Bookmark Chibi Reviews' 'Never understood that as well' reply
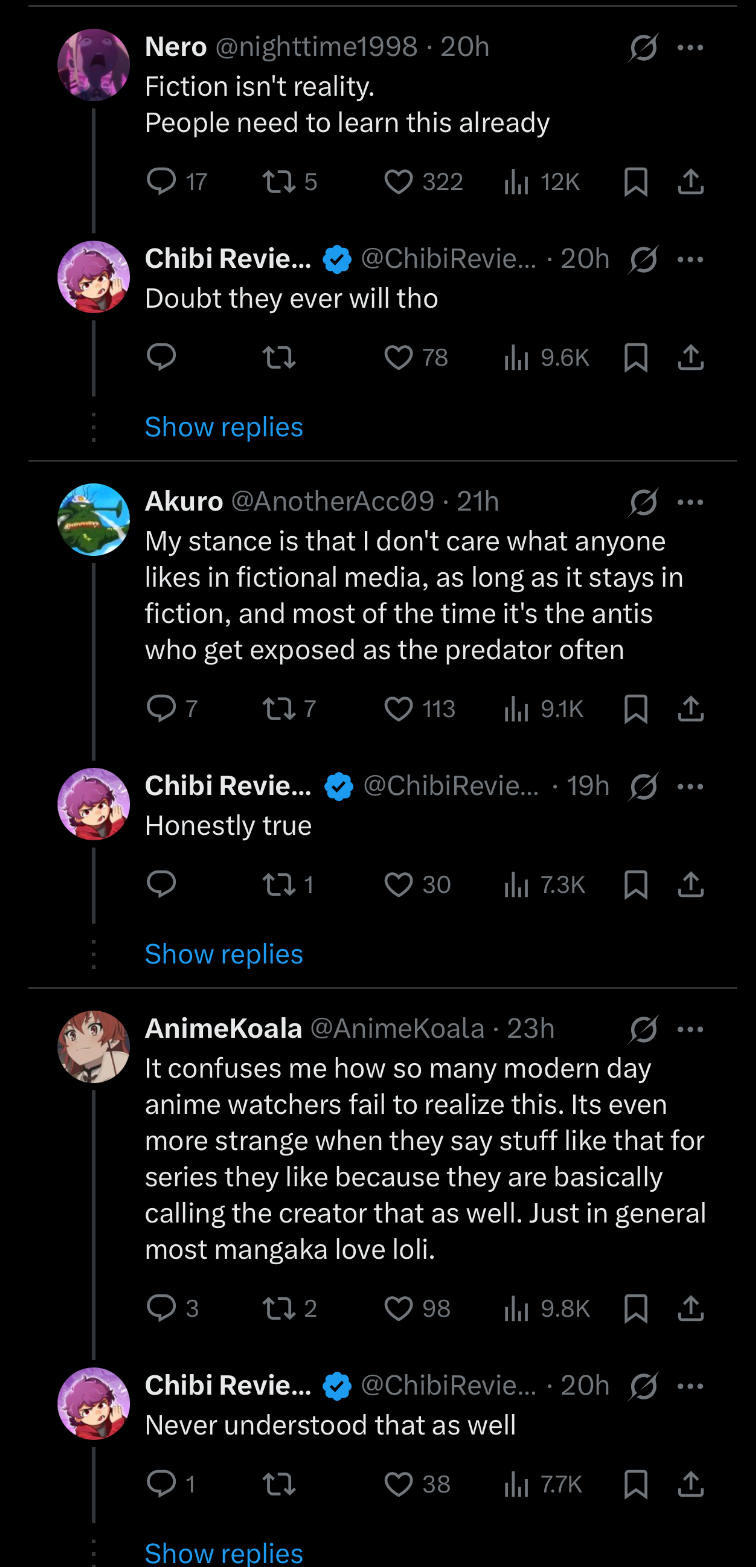Screen dimensions: 756x1567 (636, 1485)
